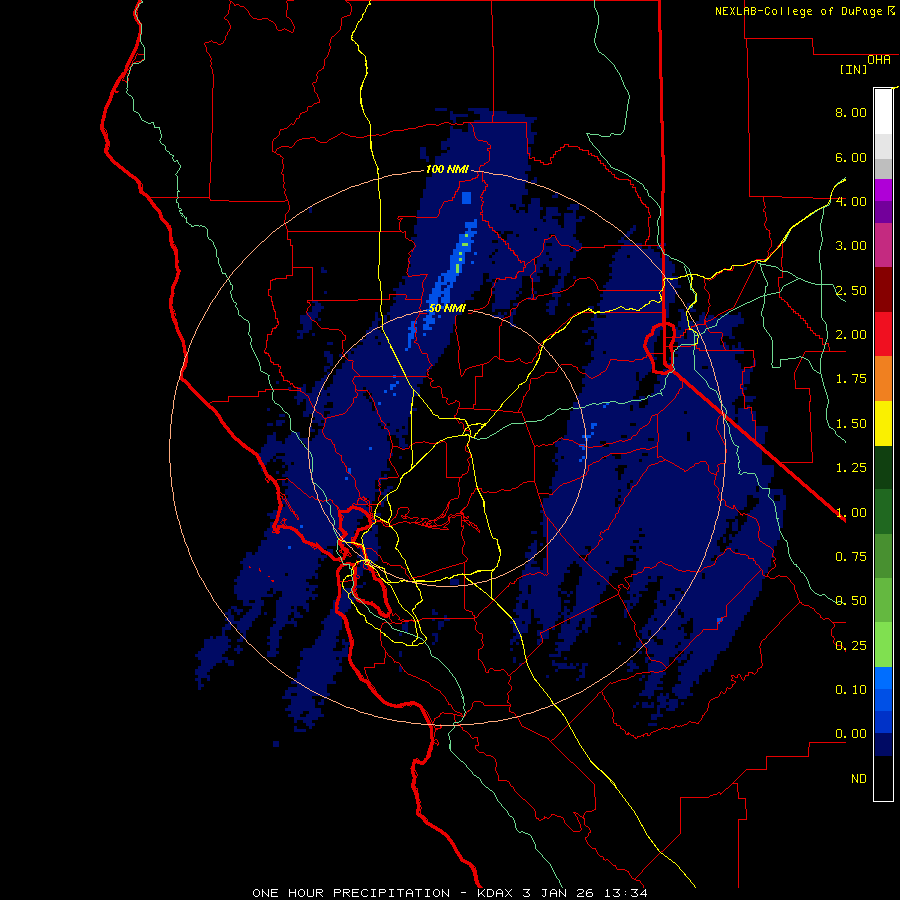The width and height of the screenshot is (900, 900).
Task: Click the 50 NMI range ring label
Action: point(447,308)
